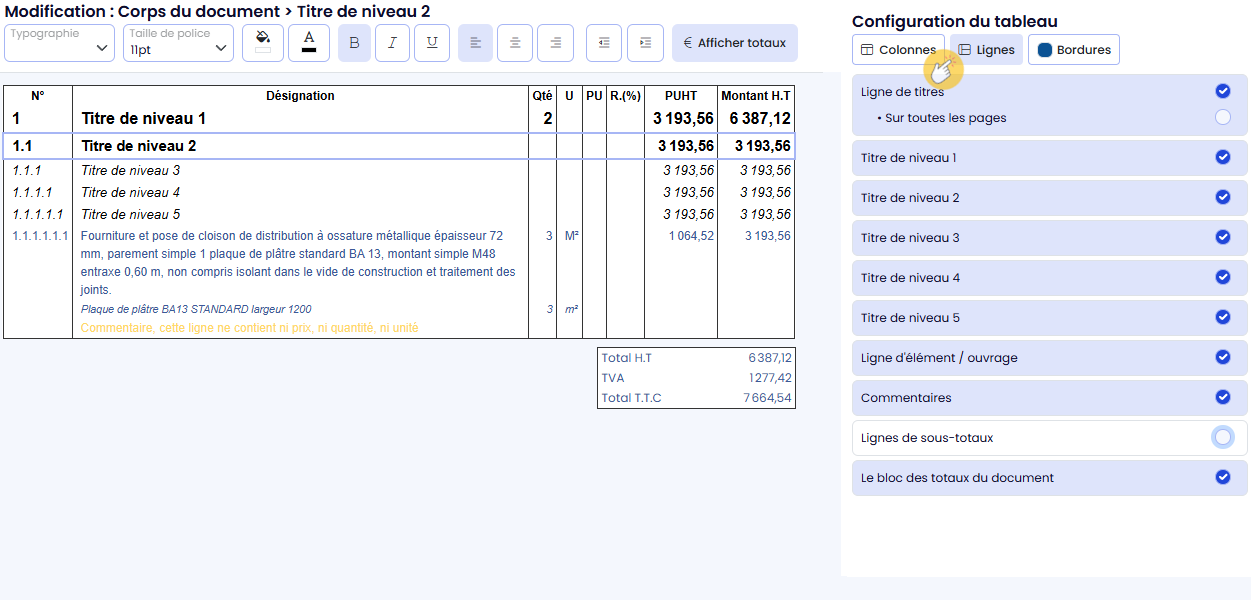The image size is (1252, 600).
Task: Click the Afficher totaux button
Action: point(734,43)
